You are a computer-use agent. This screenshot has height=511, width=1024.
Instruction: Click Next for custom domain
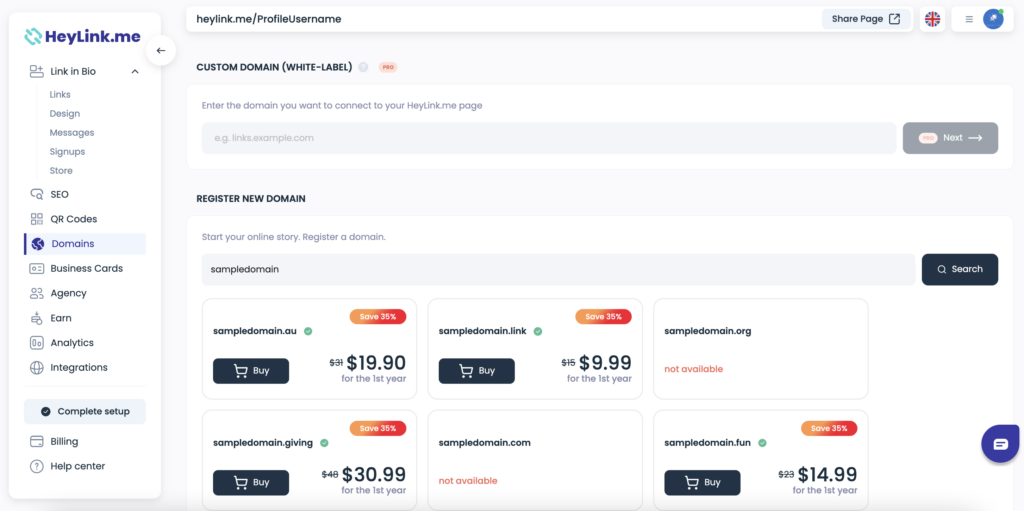tap(950, 138)
